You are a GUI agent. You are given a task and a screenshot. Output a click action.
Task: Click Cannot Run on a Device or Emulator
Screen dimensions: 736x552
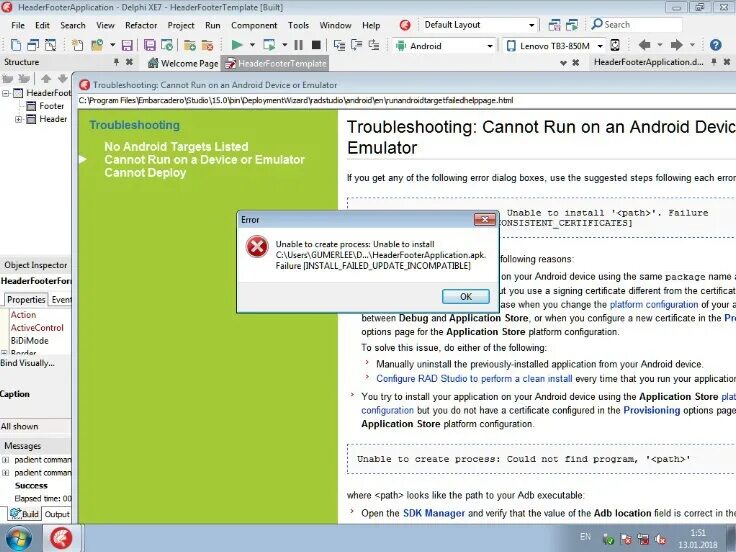(x=204, y=160)
